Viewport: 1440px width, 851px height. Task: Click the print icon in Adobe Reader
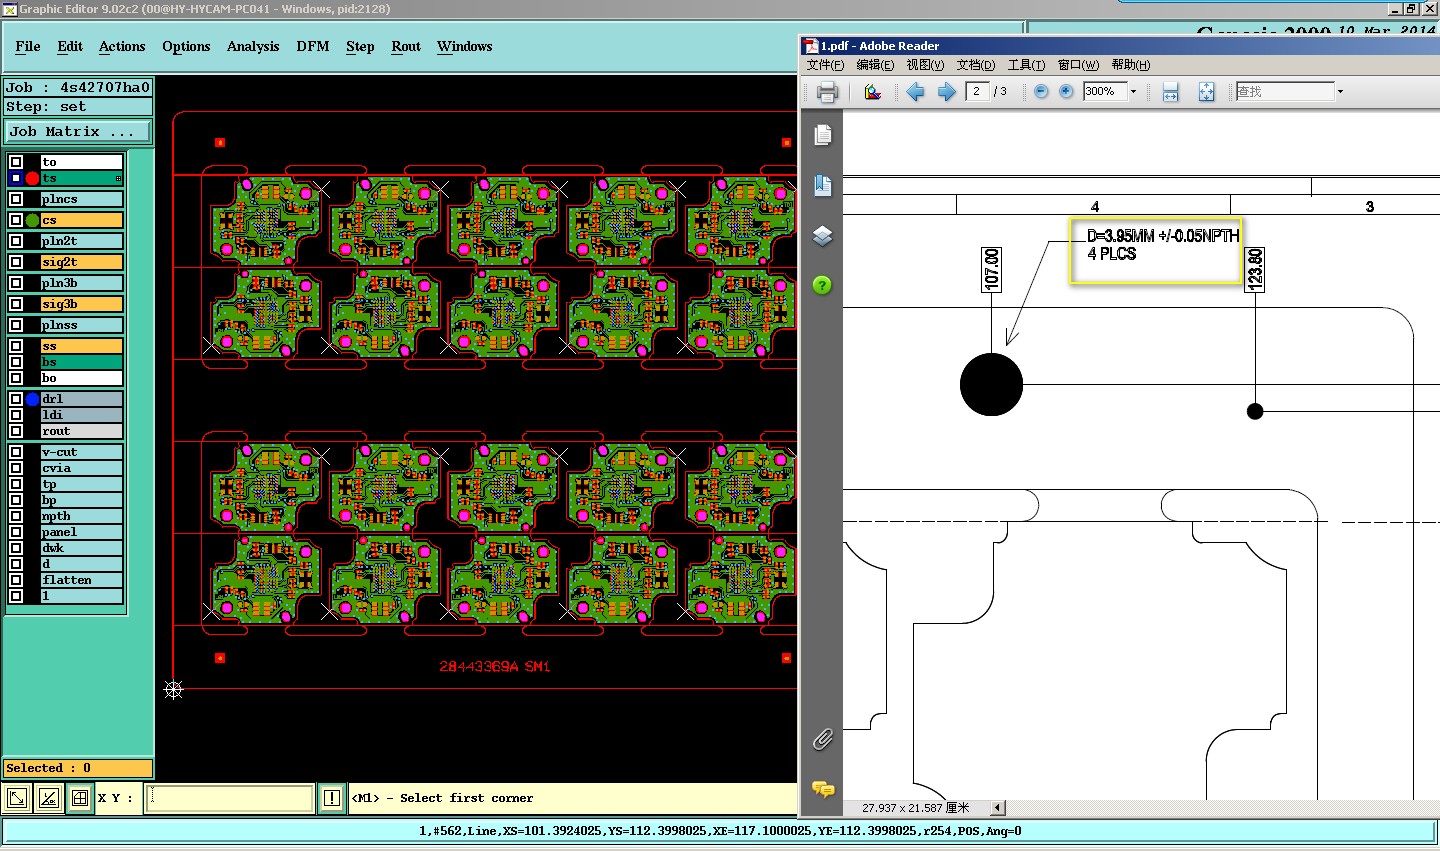click(x=827, y=92)
